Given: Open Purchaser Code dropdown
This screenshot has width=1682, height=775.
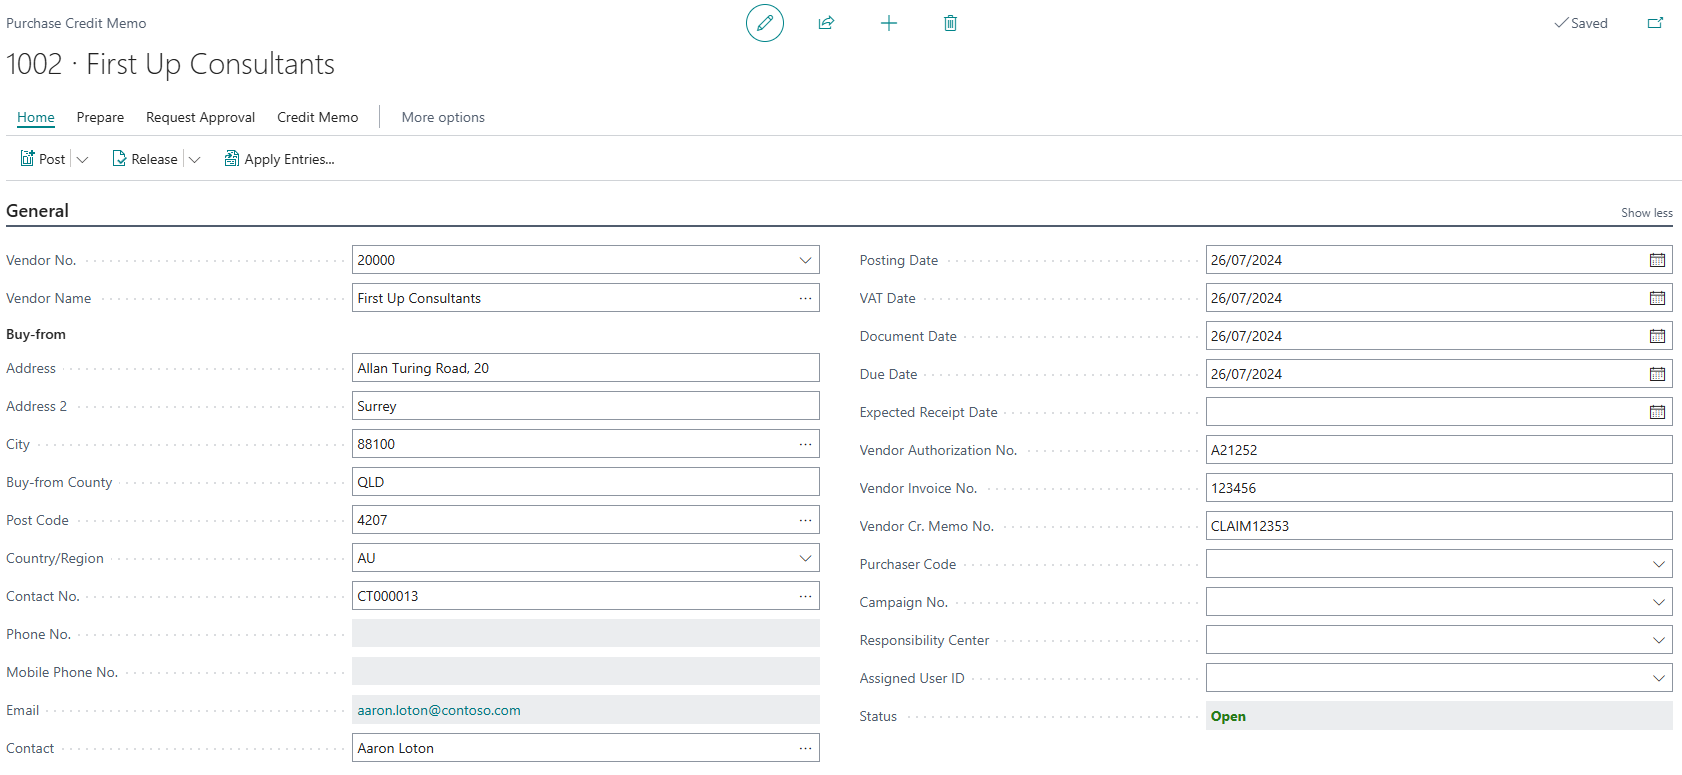Looking at the screenshot, I should [x=1658, y=564].
